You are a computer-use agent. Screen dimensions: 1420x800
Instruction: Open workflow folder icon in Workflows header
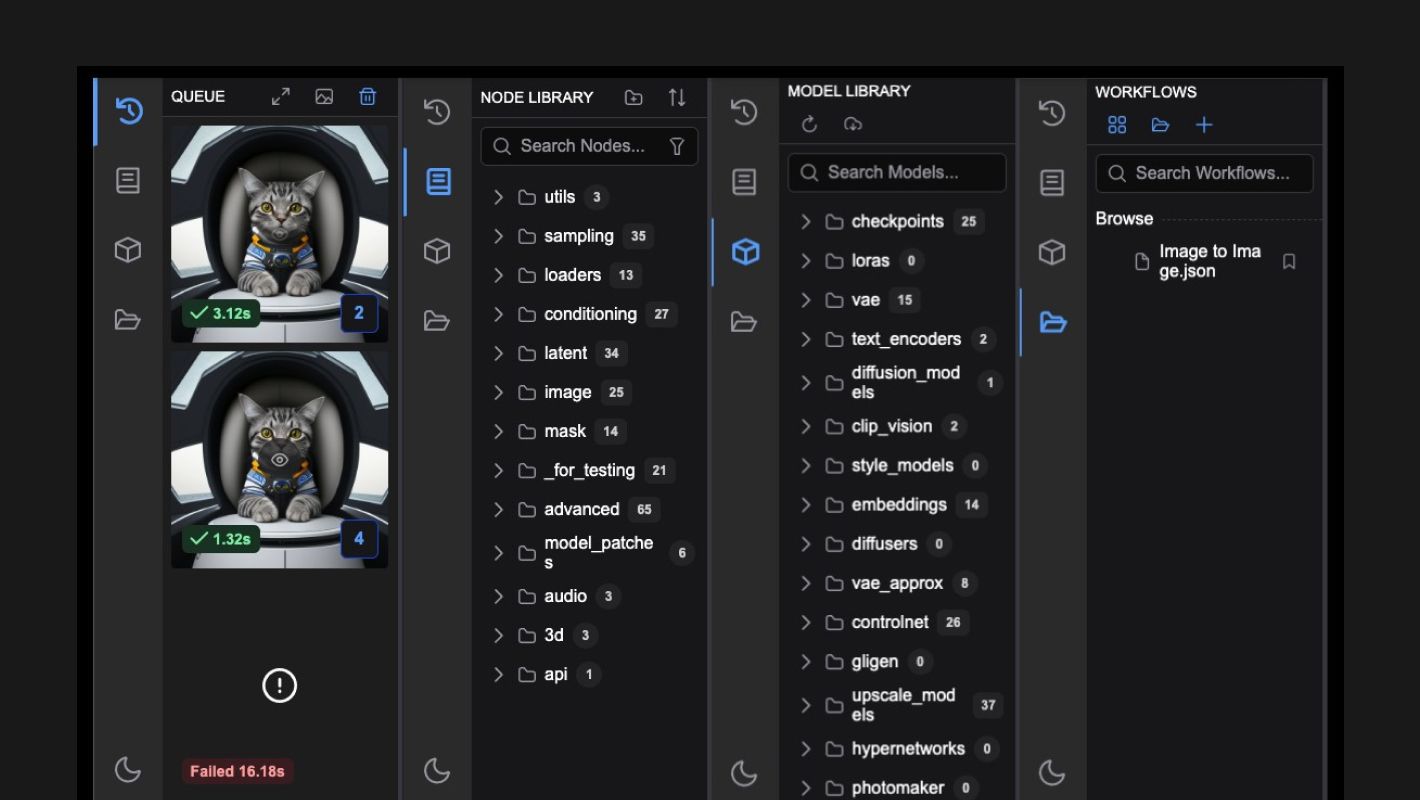click(x=1160, y=125)
